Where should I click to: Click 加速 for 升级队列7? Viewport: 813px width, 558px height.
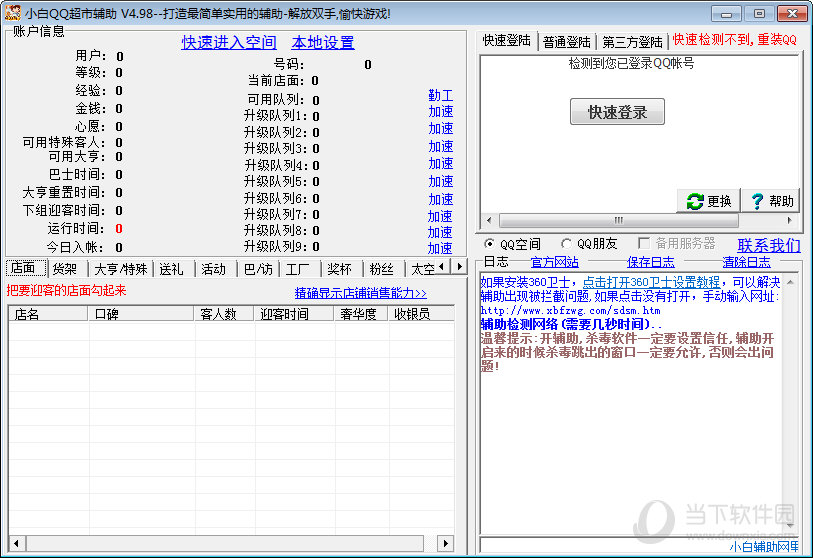(440, 216)
